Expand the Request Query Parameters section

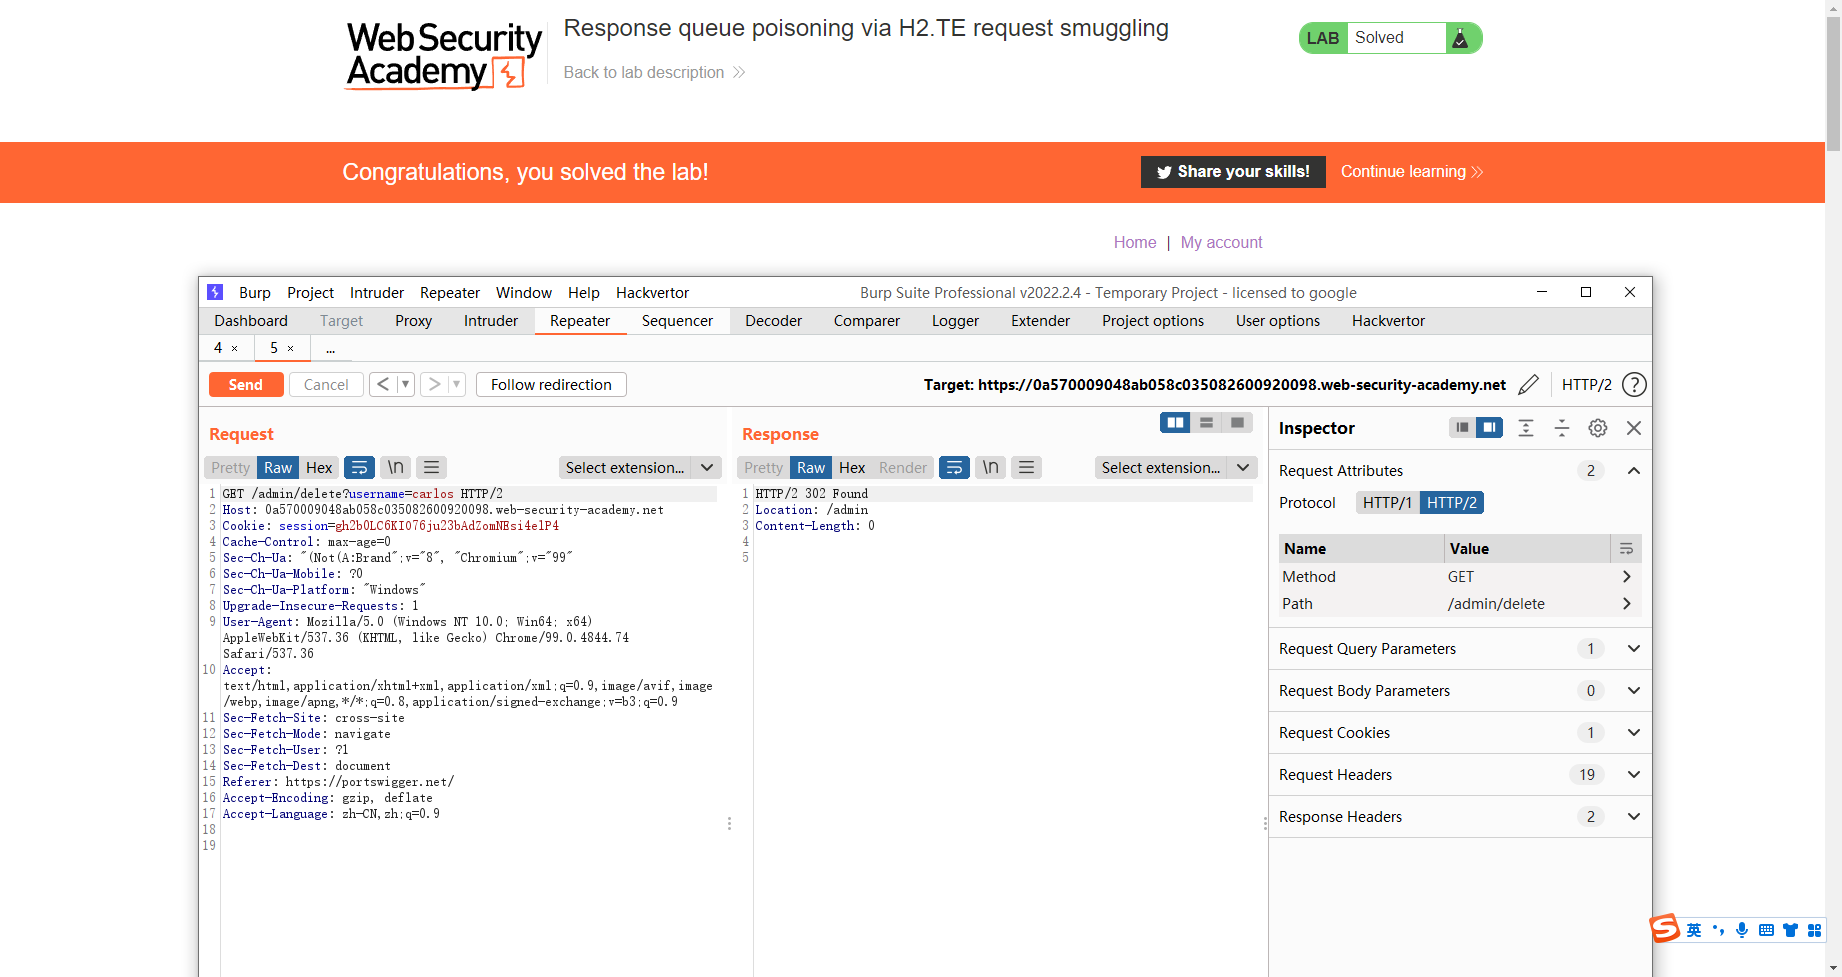click(1634, 648)
